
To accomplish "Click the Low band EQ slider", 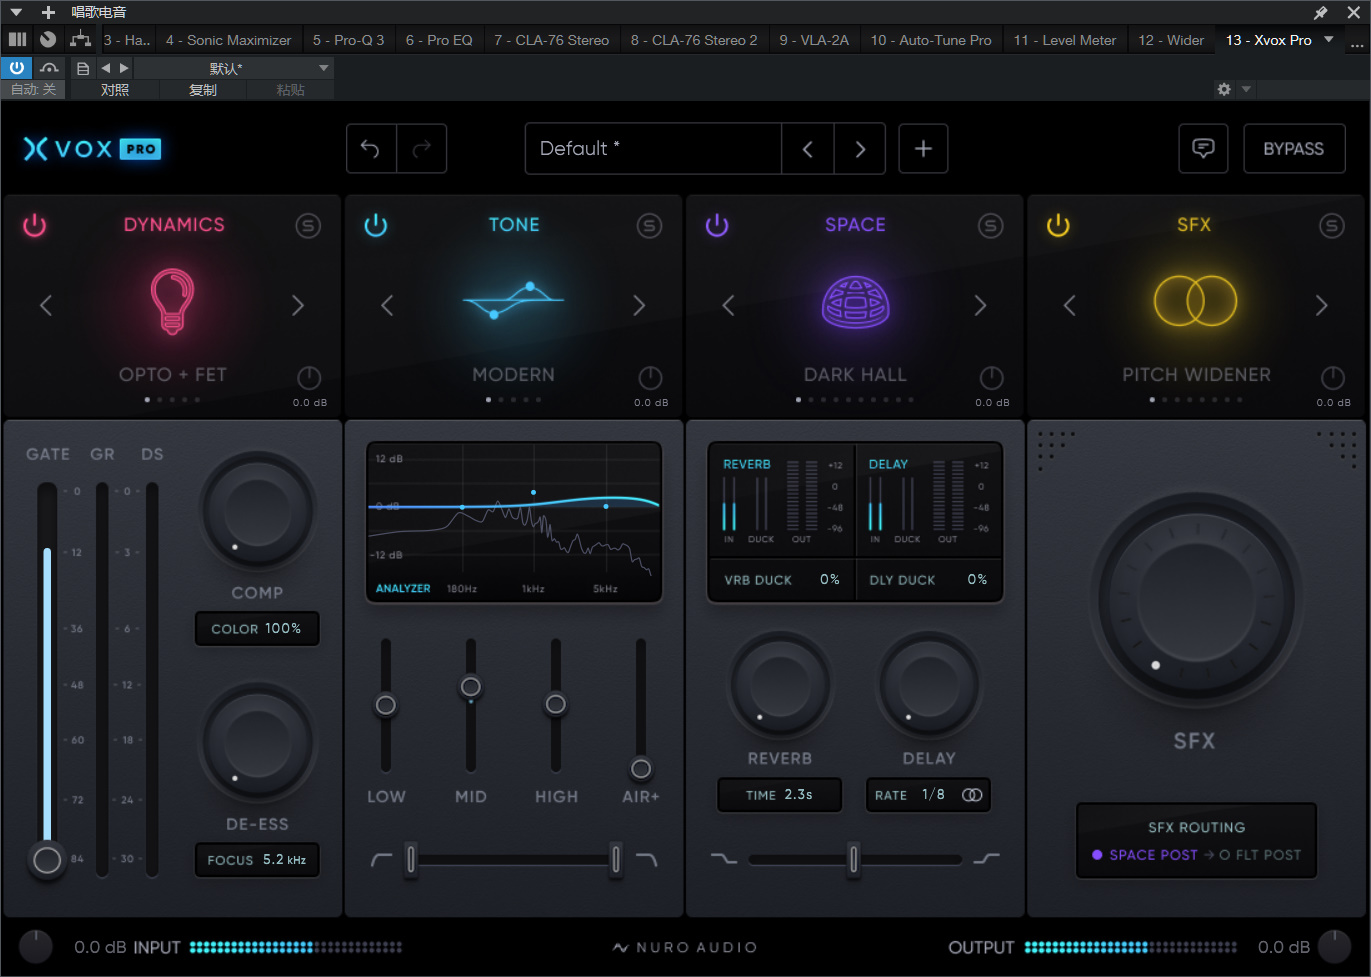I will coord(386,705).
